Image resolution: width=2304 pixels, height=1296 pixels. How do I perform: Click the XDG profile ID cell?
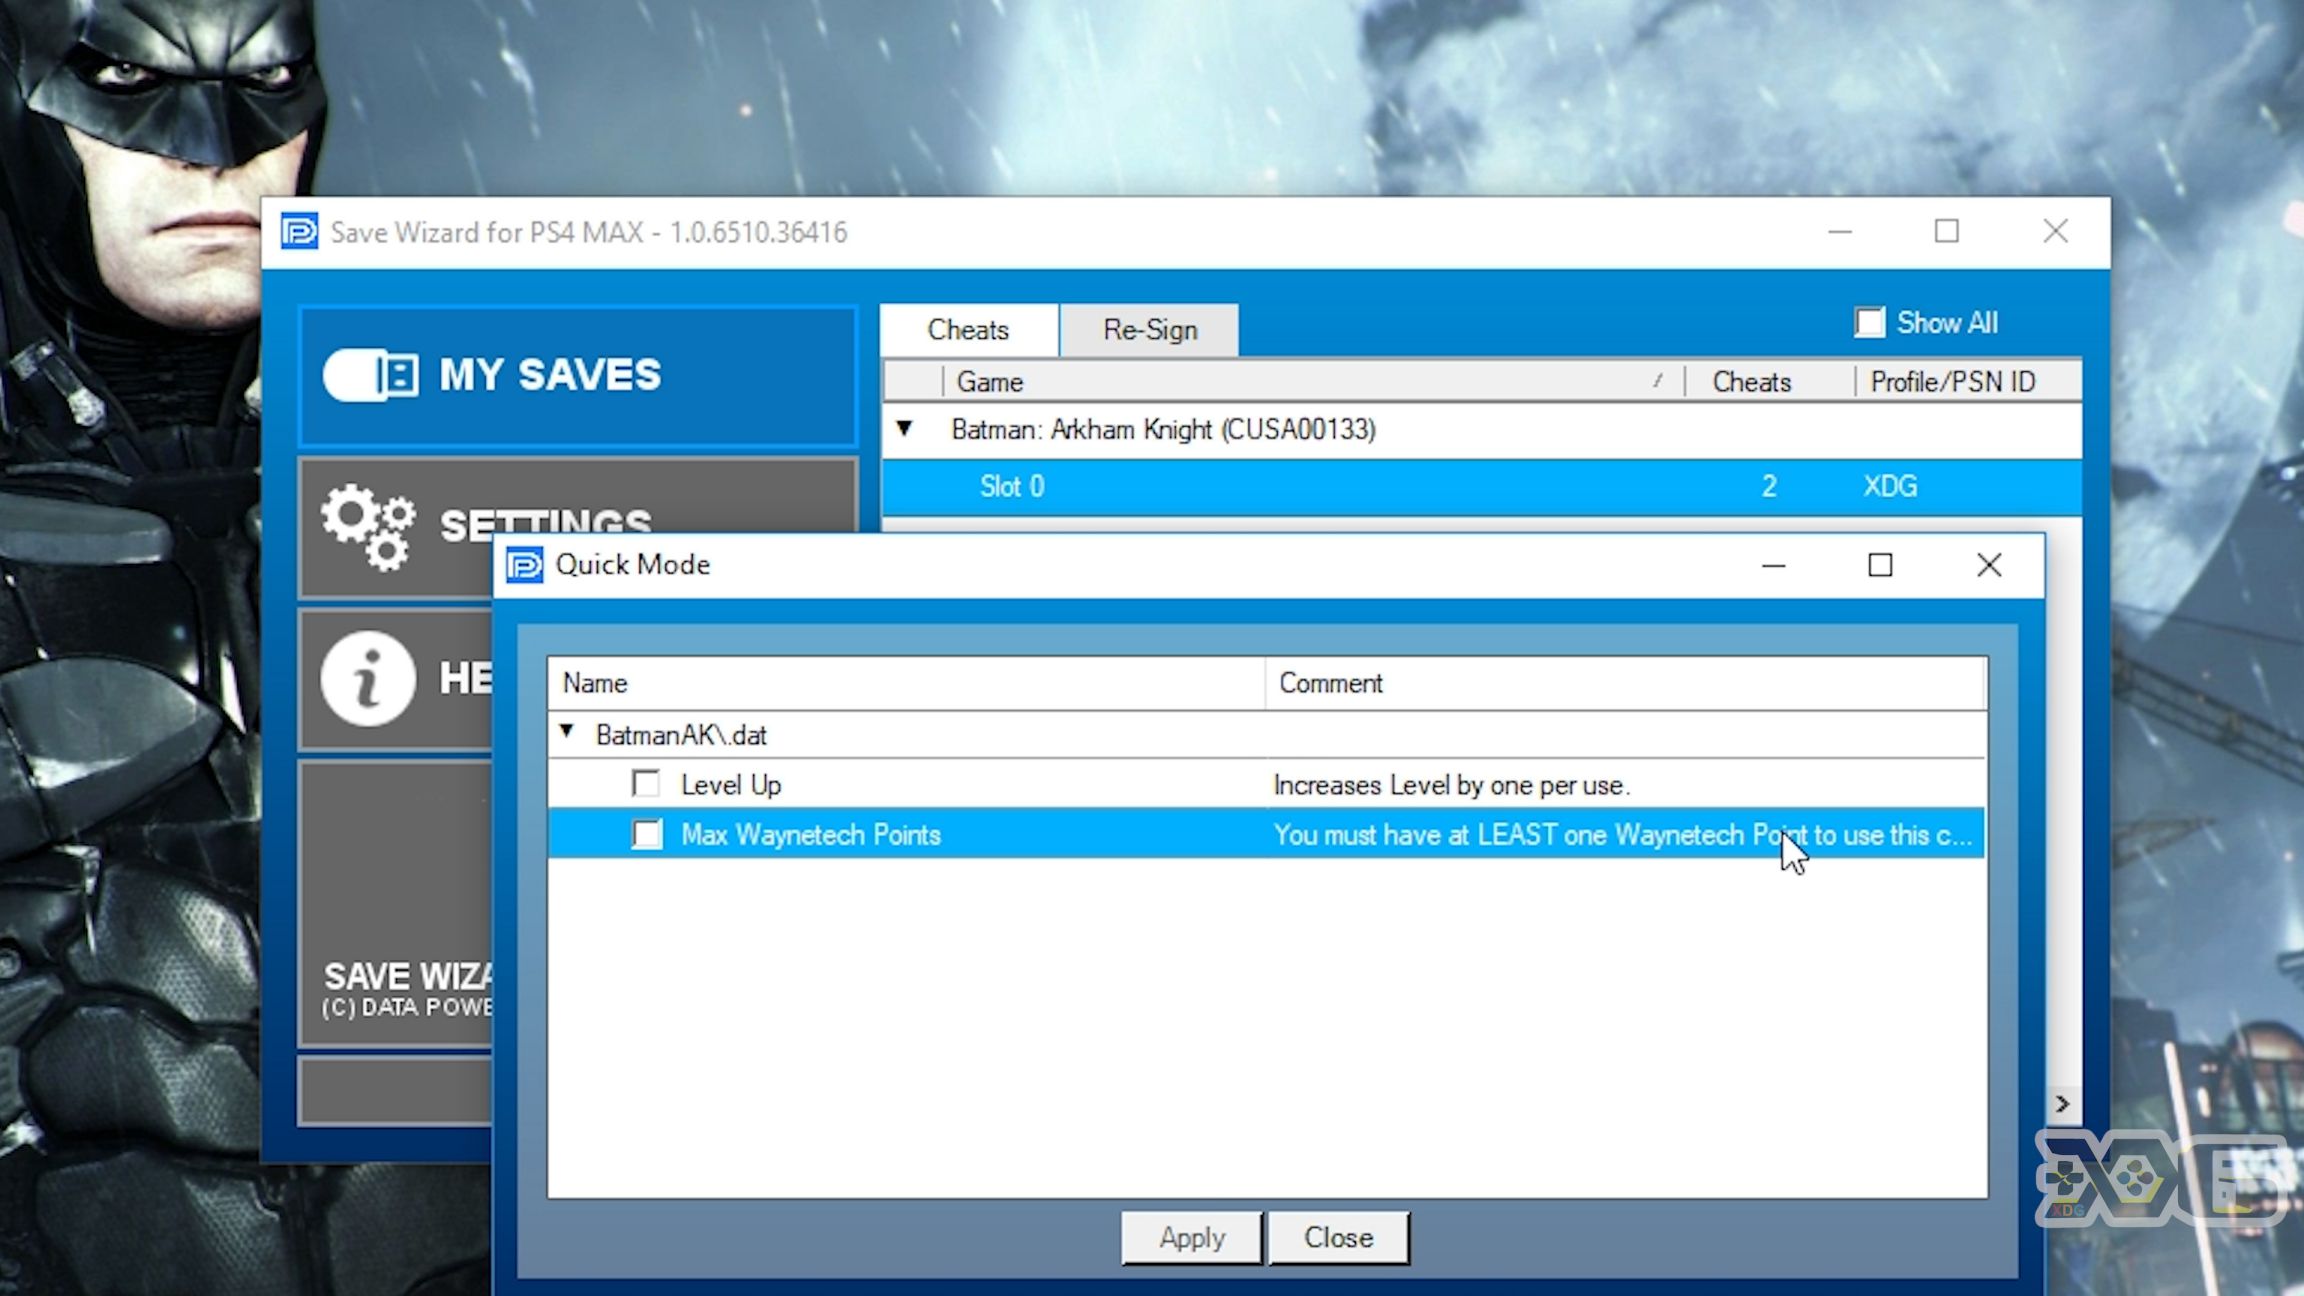(1890, 487)
